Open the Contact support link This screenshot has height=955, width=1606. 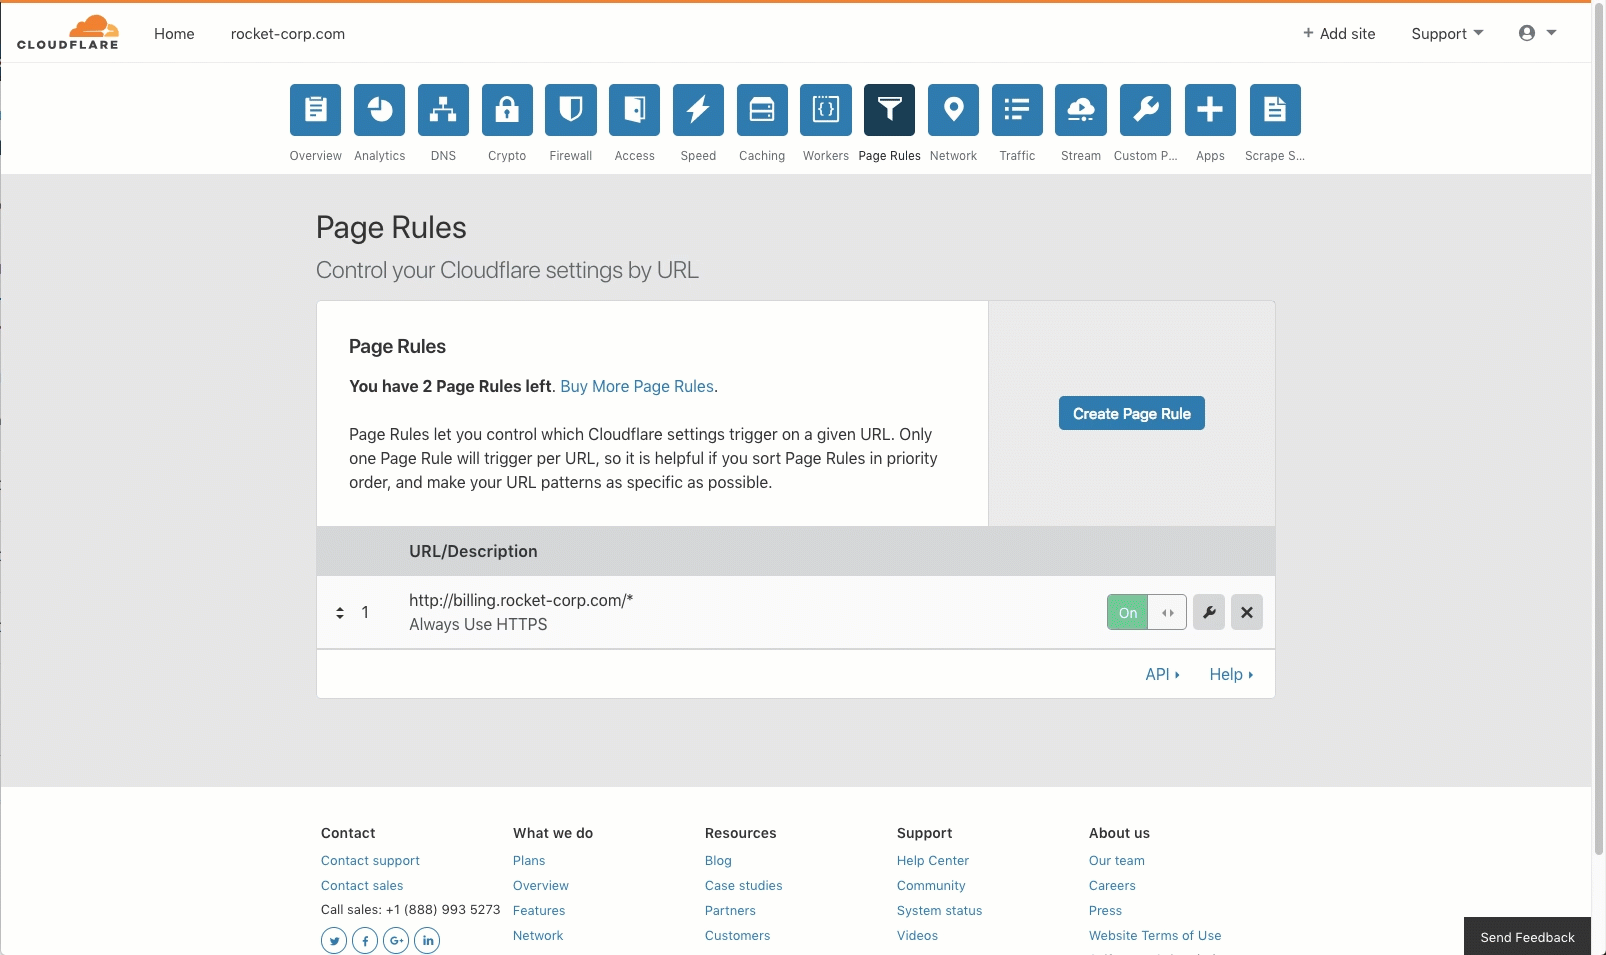point(370,860)
